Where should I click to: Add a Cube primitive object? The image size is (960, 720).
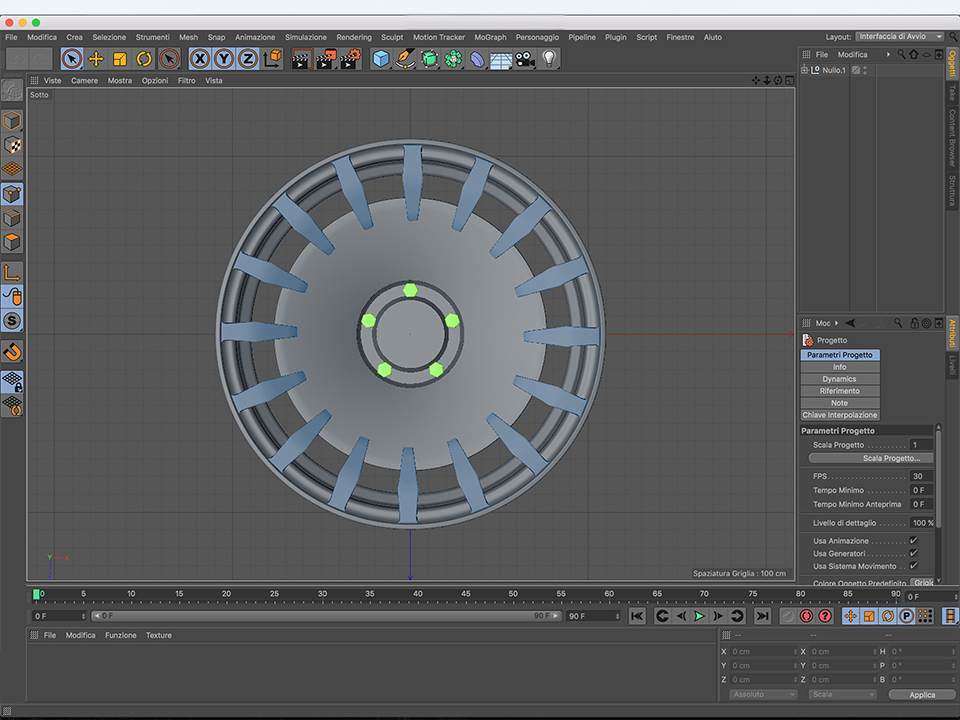[x=381, y=59]
